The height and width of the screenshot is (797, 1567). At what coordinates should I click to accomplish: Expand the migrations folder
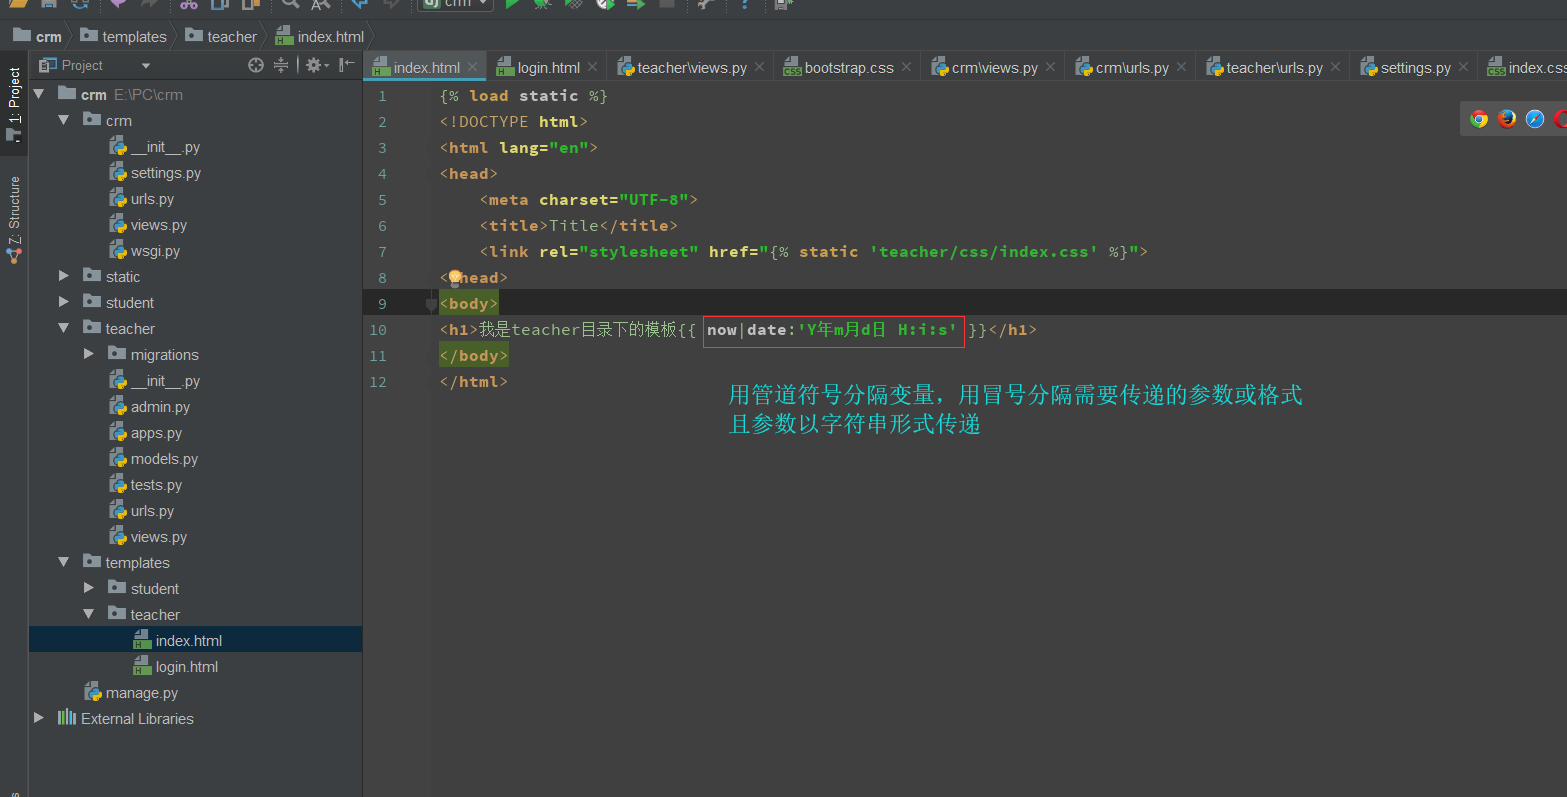89,354
